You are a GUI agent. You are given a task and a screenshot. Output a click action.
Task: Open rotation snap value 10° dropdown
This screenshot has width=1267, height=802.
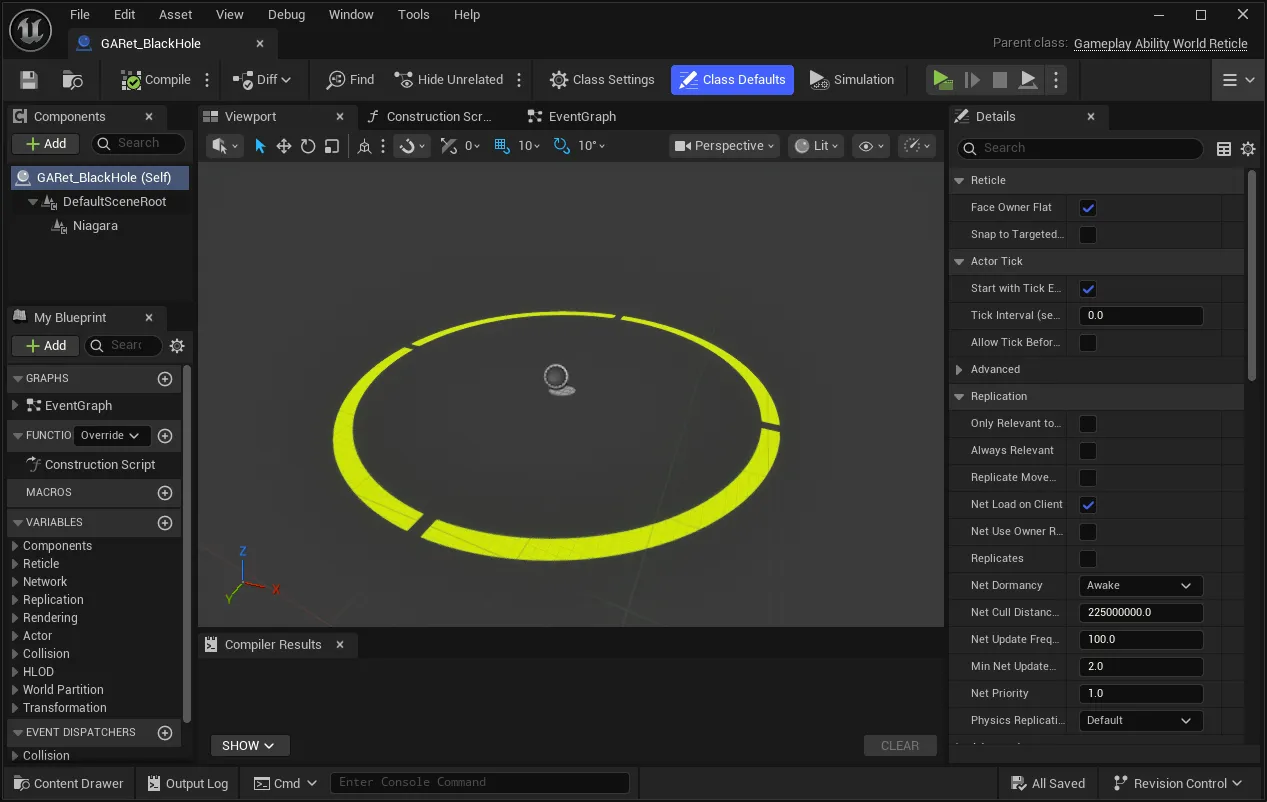[592, 146]
